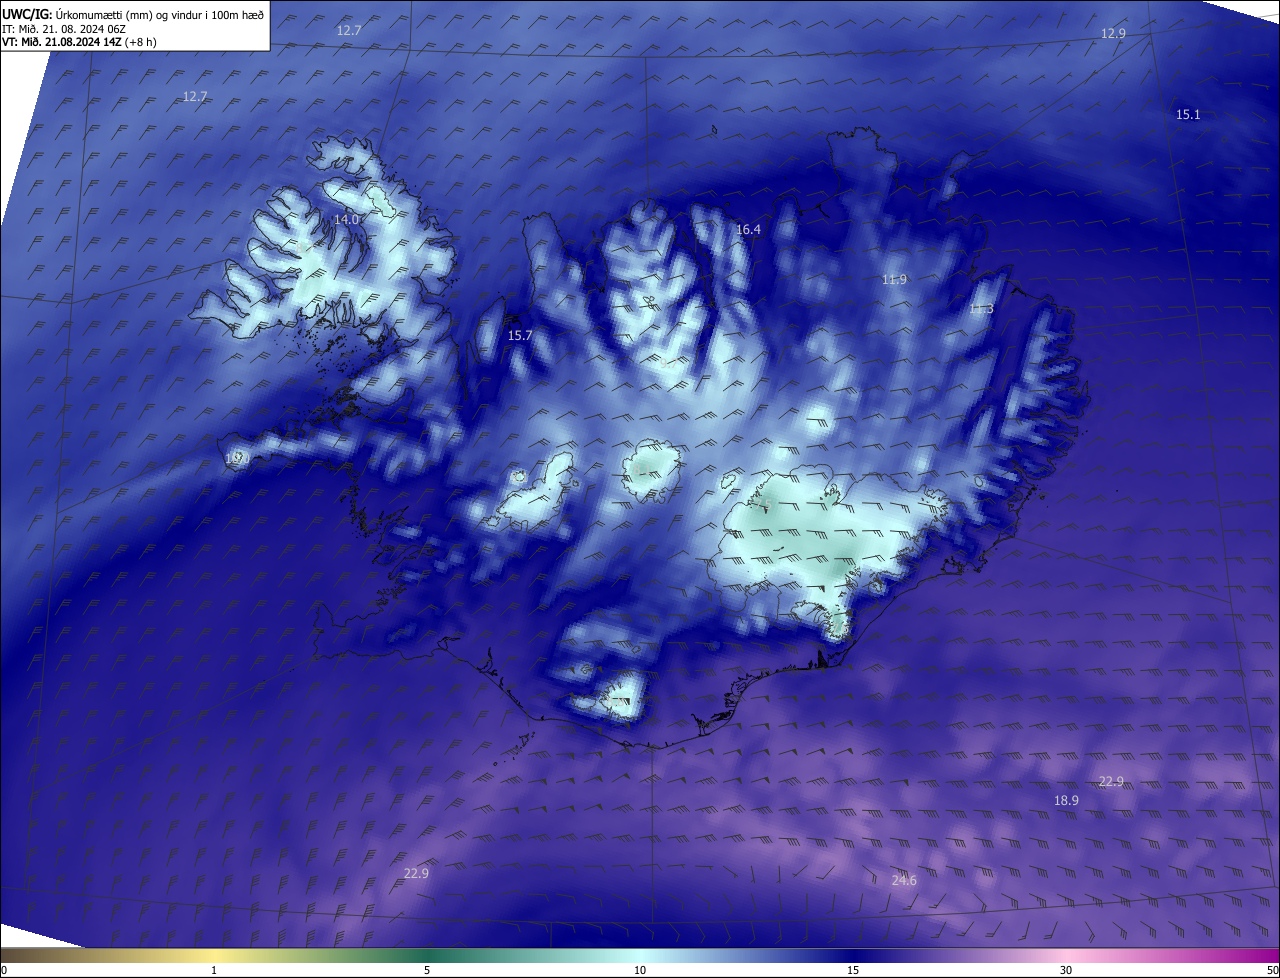Viewport: 1280px width, 978px height.
Task: Click the title text 'UWC/IG: Úrkomumætti (mm)'
Action: tap(74, 14)
